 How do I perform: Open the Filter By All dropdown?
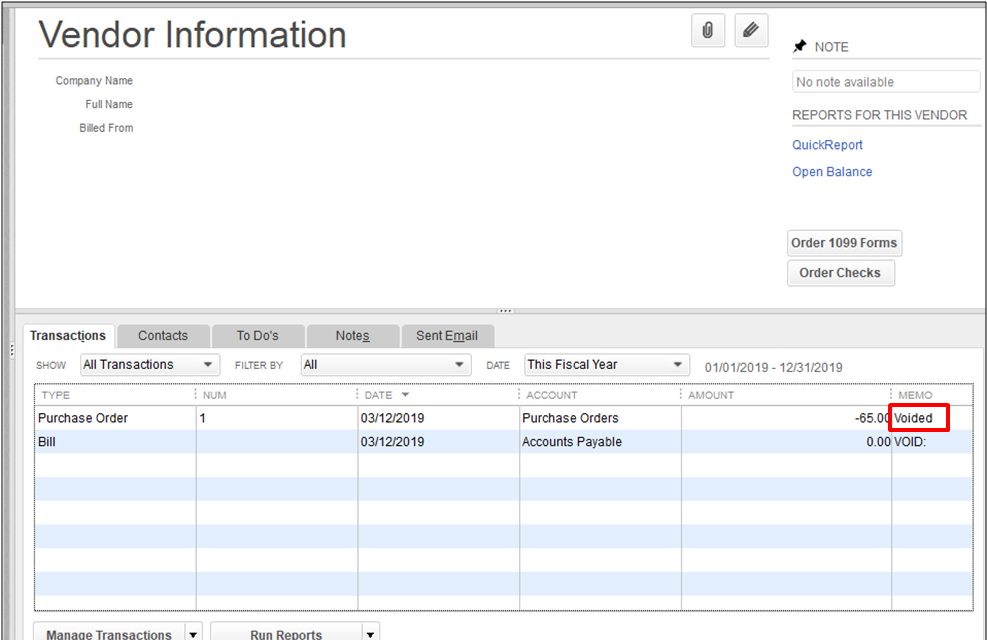[386, 364]
